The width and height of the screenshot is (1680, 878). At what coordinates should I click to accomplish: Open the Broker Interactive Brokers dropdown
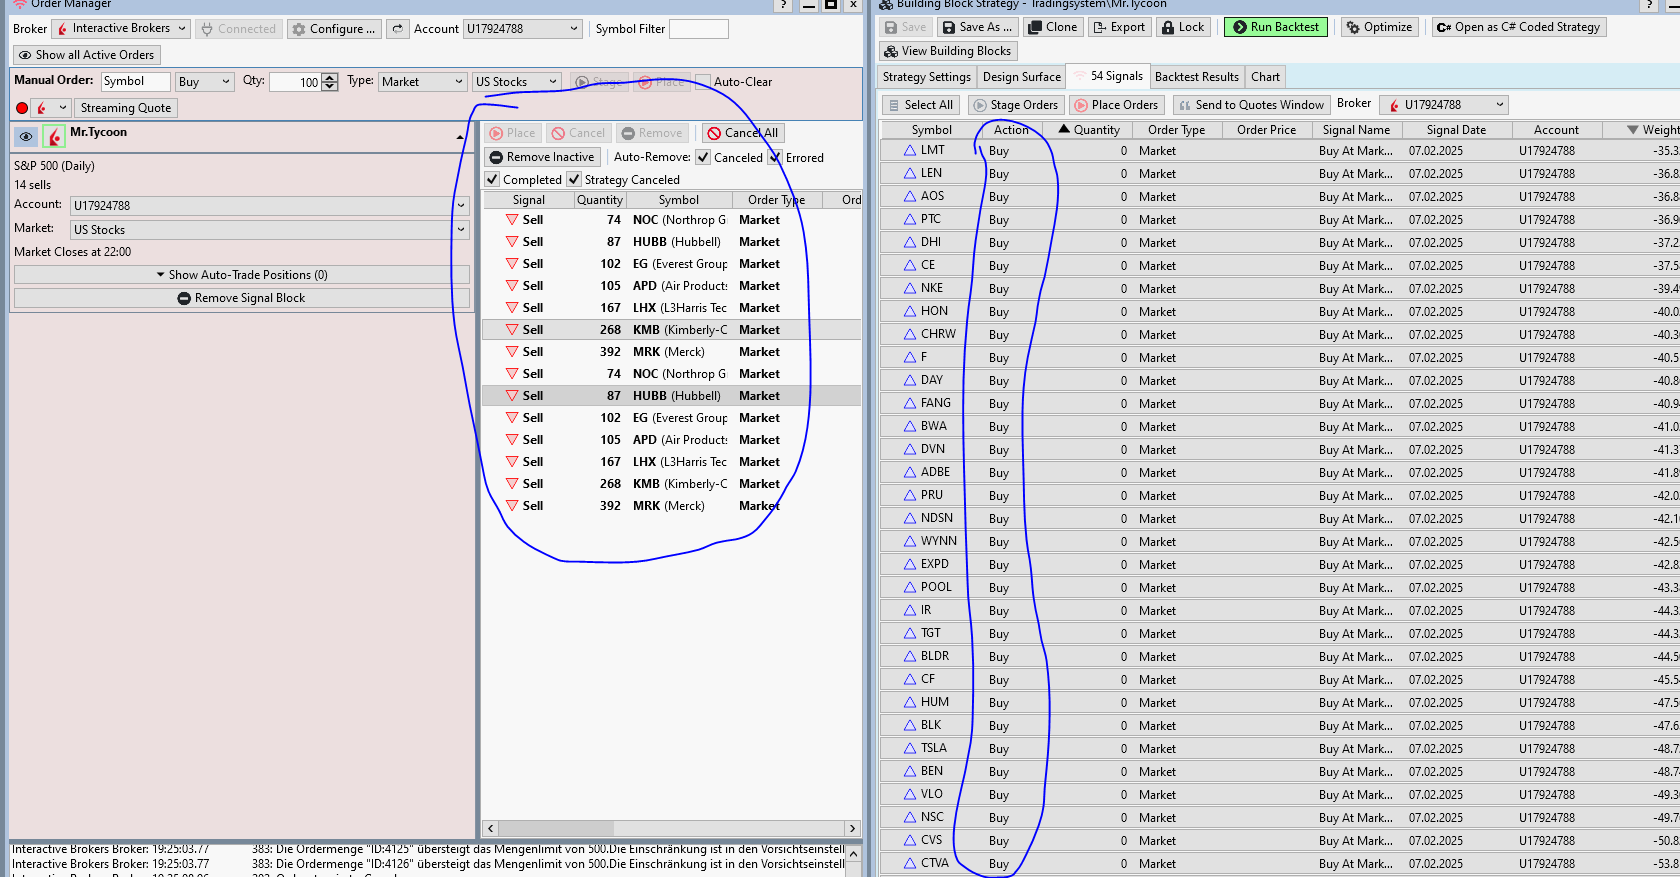121,29
